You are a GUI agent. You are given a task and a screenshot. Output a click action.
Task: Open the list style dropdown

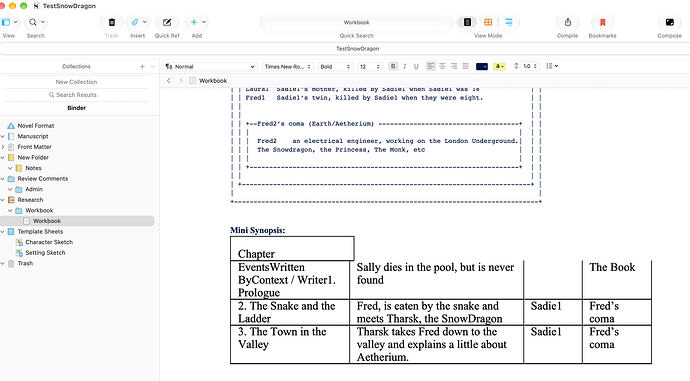tap(552, 66)
